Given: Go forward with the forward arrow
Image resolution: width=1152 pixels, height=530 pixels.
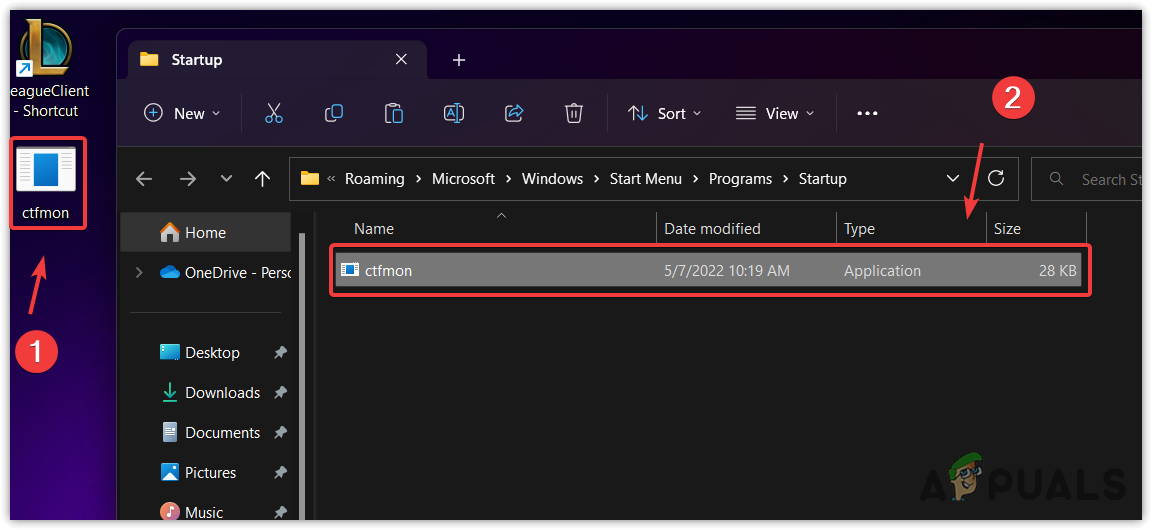Looking at the screenshot, I should pyautogui.click(x=188, y=179).
